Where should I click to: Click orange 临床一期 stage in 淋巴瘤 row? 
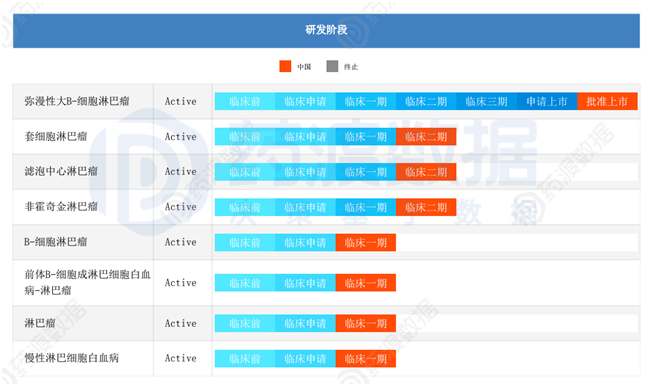tap(366, 323)
